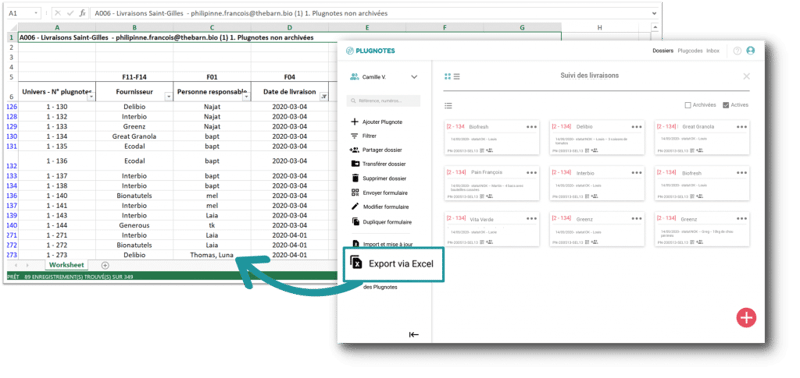Uncheck the Actives checkbox

point(726,105)
